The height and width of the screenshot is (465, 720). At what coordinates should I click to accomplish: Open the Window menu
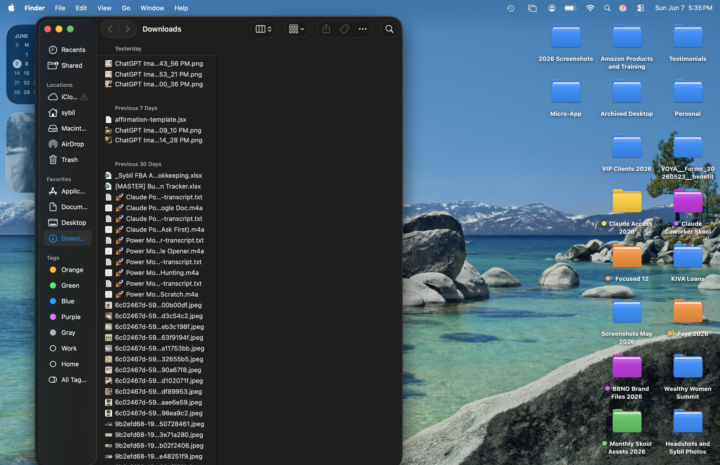click(x=152, y=8)
